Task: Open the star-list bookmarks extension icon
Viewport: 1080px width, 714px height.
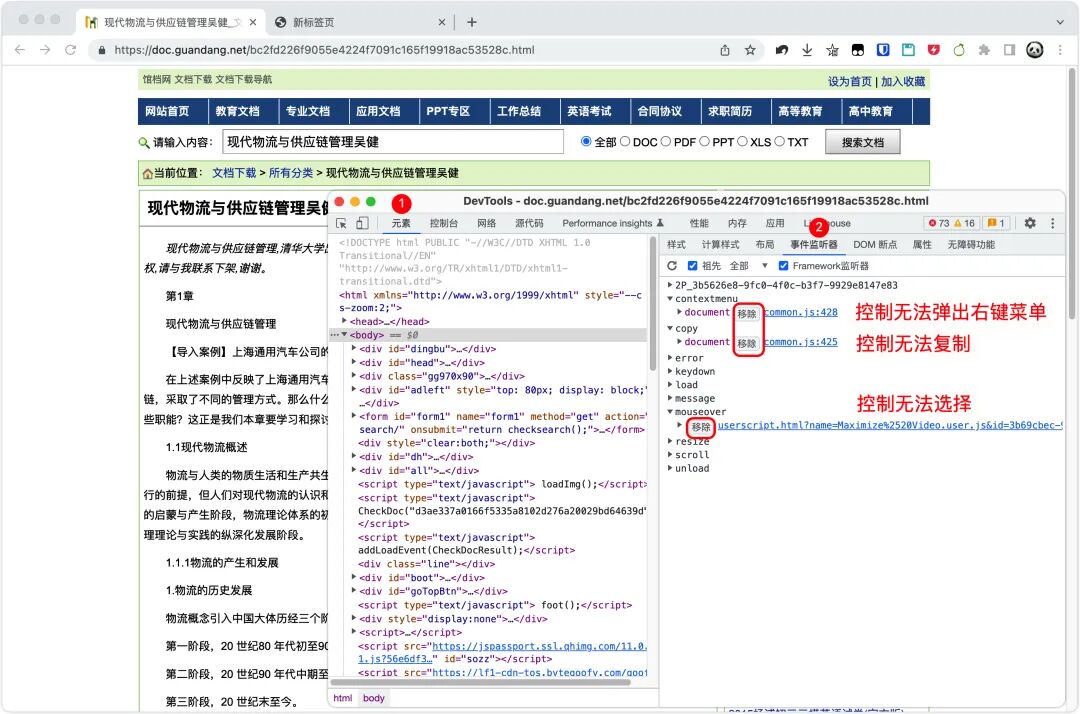Action: coord(833,50)
